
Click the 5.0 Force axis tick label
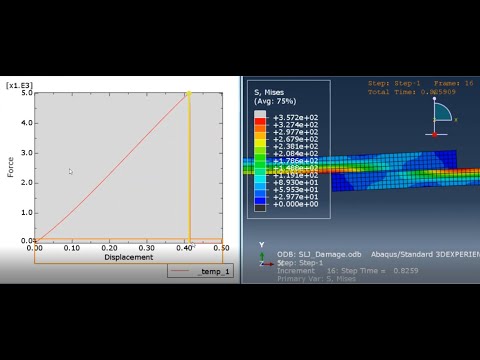click(27, 93)
